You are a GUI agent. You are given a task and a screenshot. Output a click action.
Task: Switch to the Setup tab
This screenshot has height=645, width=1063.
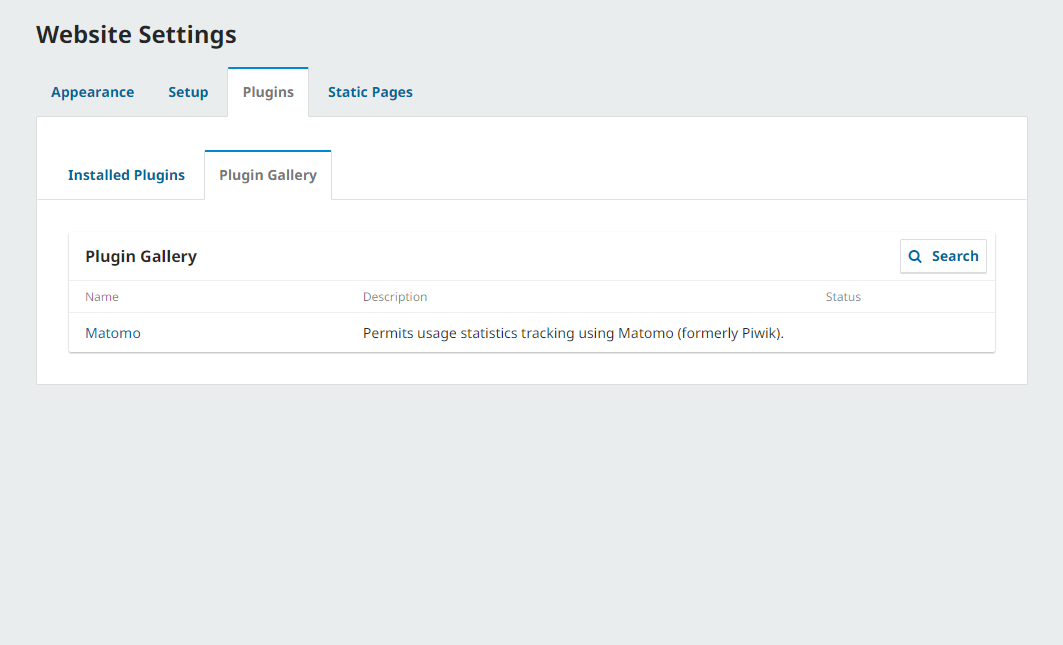coord(188,92)
